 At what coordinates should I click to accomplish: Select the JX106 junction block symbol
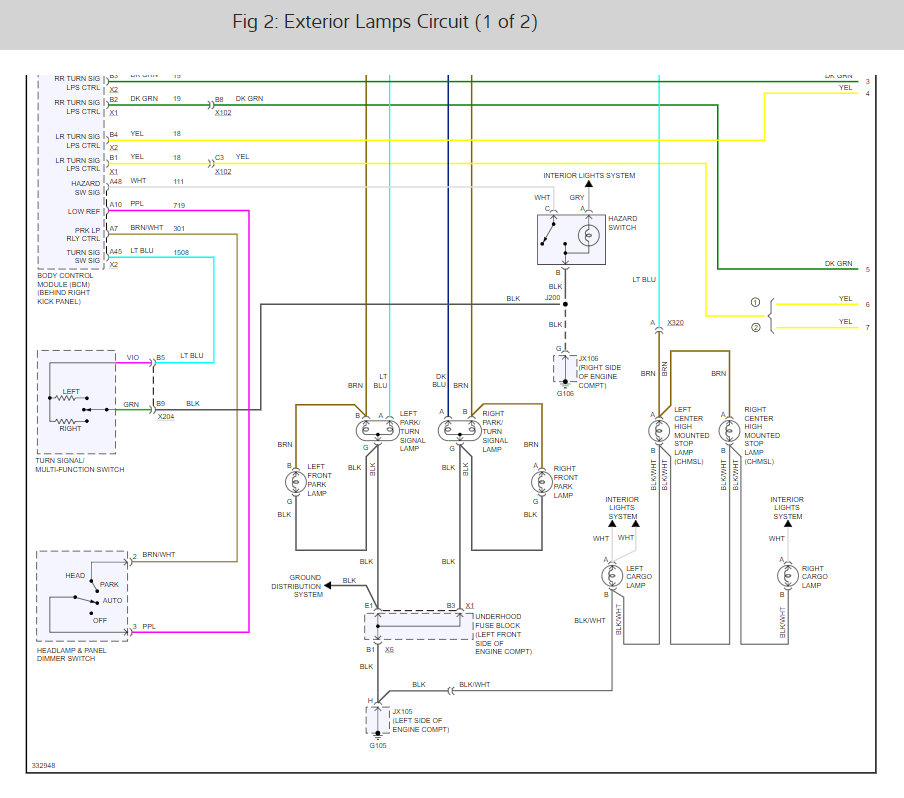[x=565, y=368]
